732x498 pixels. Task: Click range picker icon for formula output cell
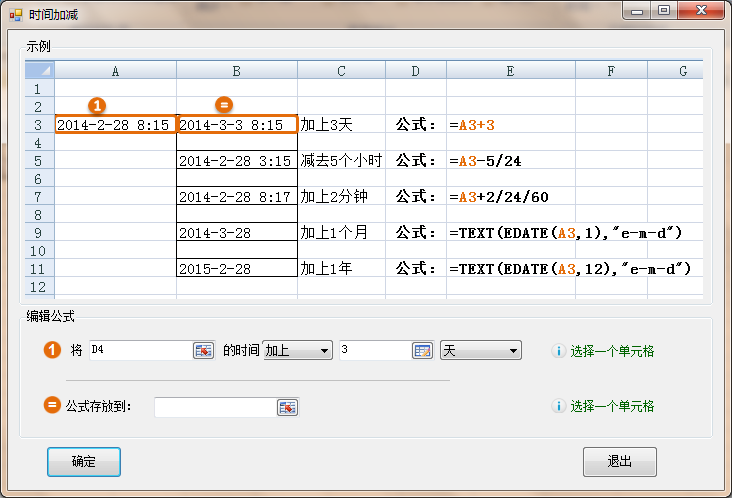[x=287, y=407]
